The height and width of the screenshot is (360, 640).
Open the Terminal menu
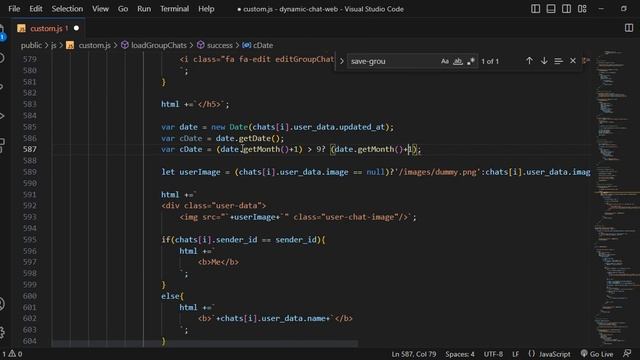pos(174,9)
